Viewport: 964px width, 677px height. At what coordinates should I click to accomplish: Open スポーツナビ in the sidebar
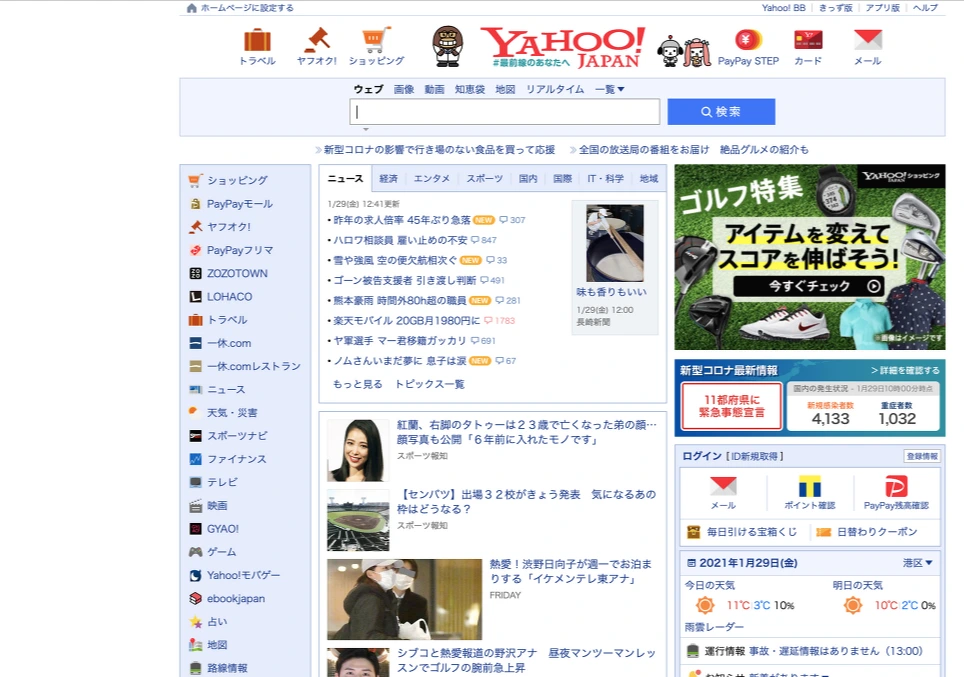point(237,436)
